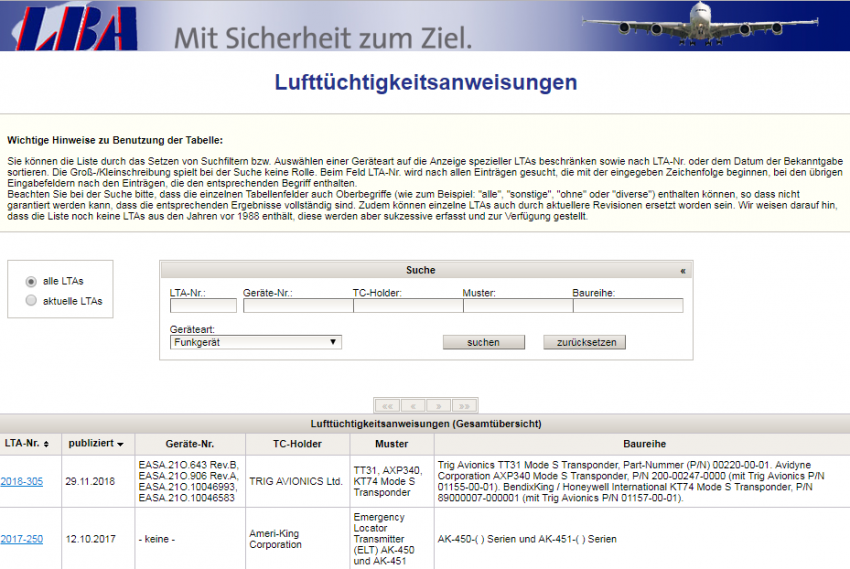Open LTA link 2018-305
Image resolution: width=850 pixels, height=569 pixels.
[22, 481]
